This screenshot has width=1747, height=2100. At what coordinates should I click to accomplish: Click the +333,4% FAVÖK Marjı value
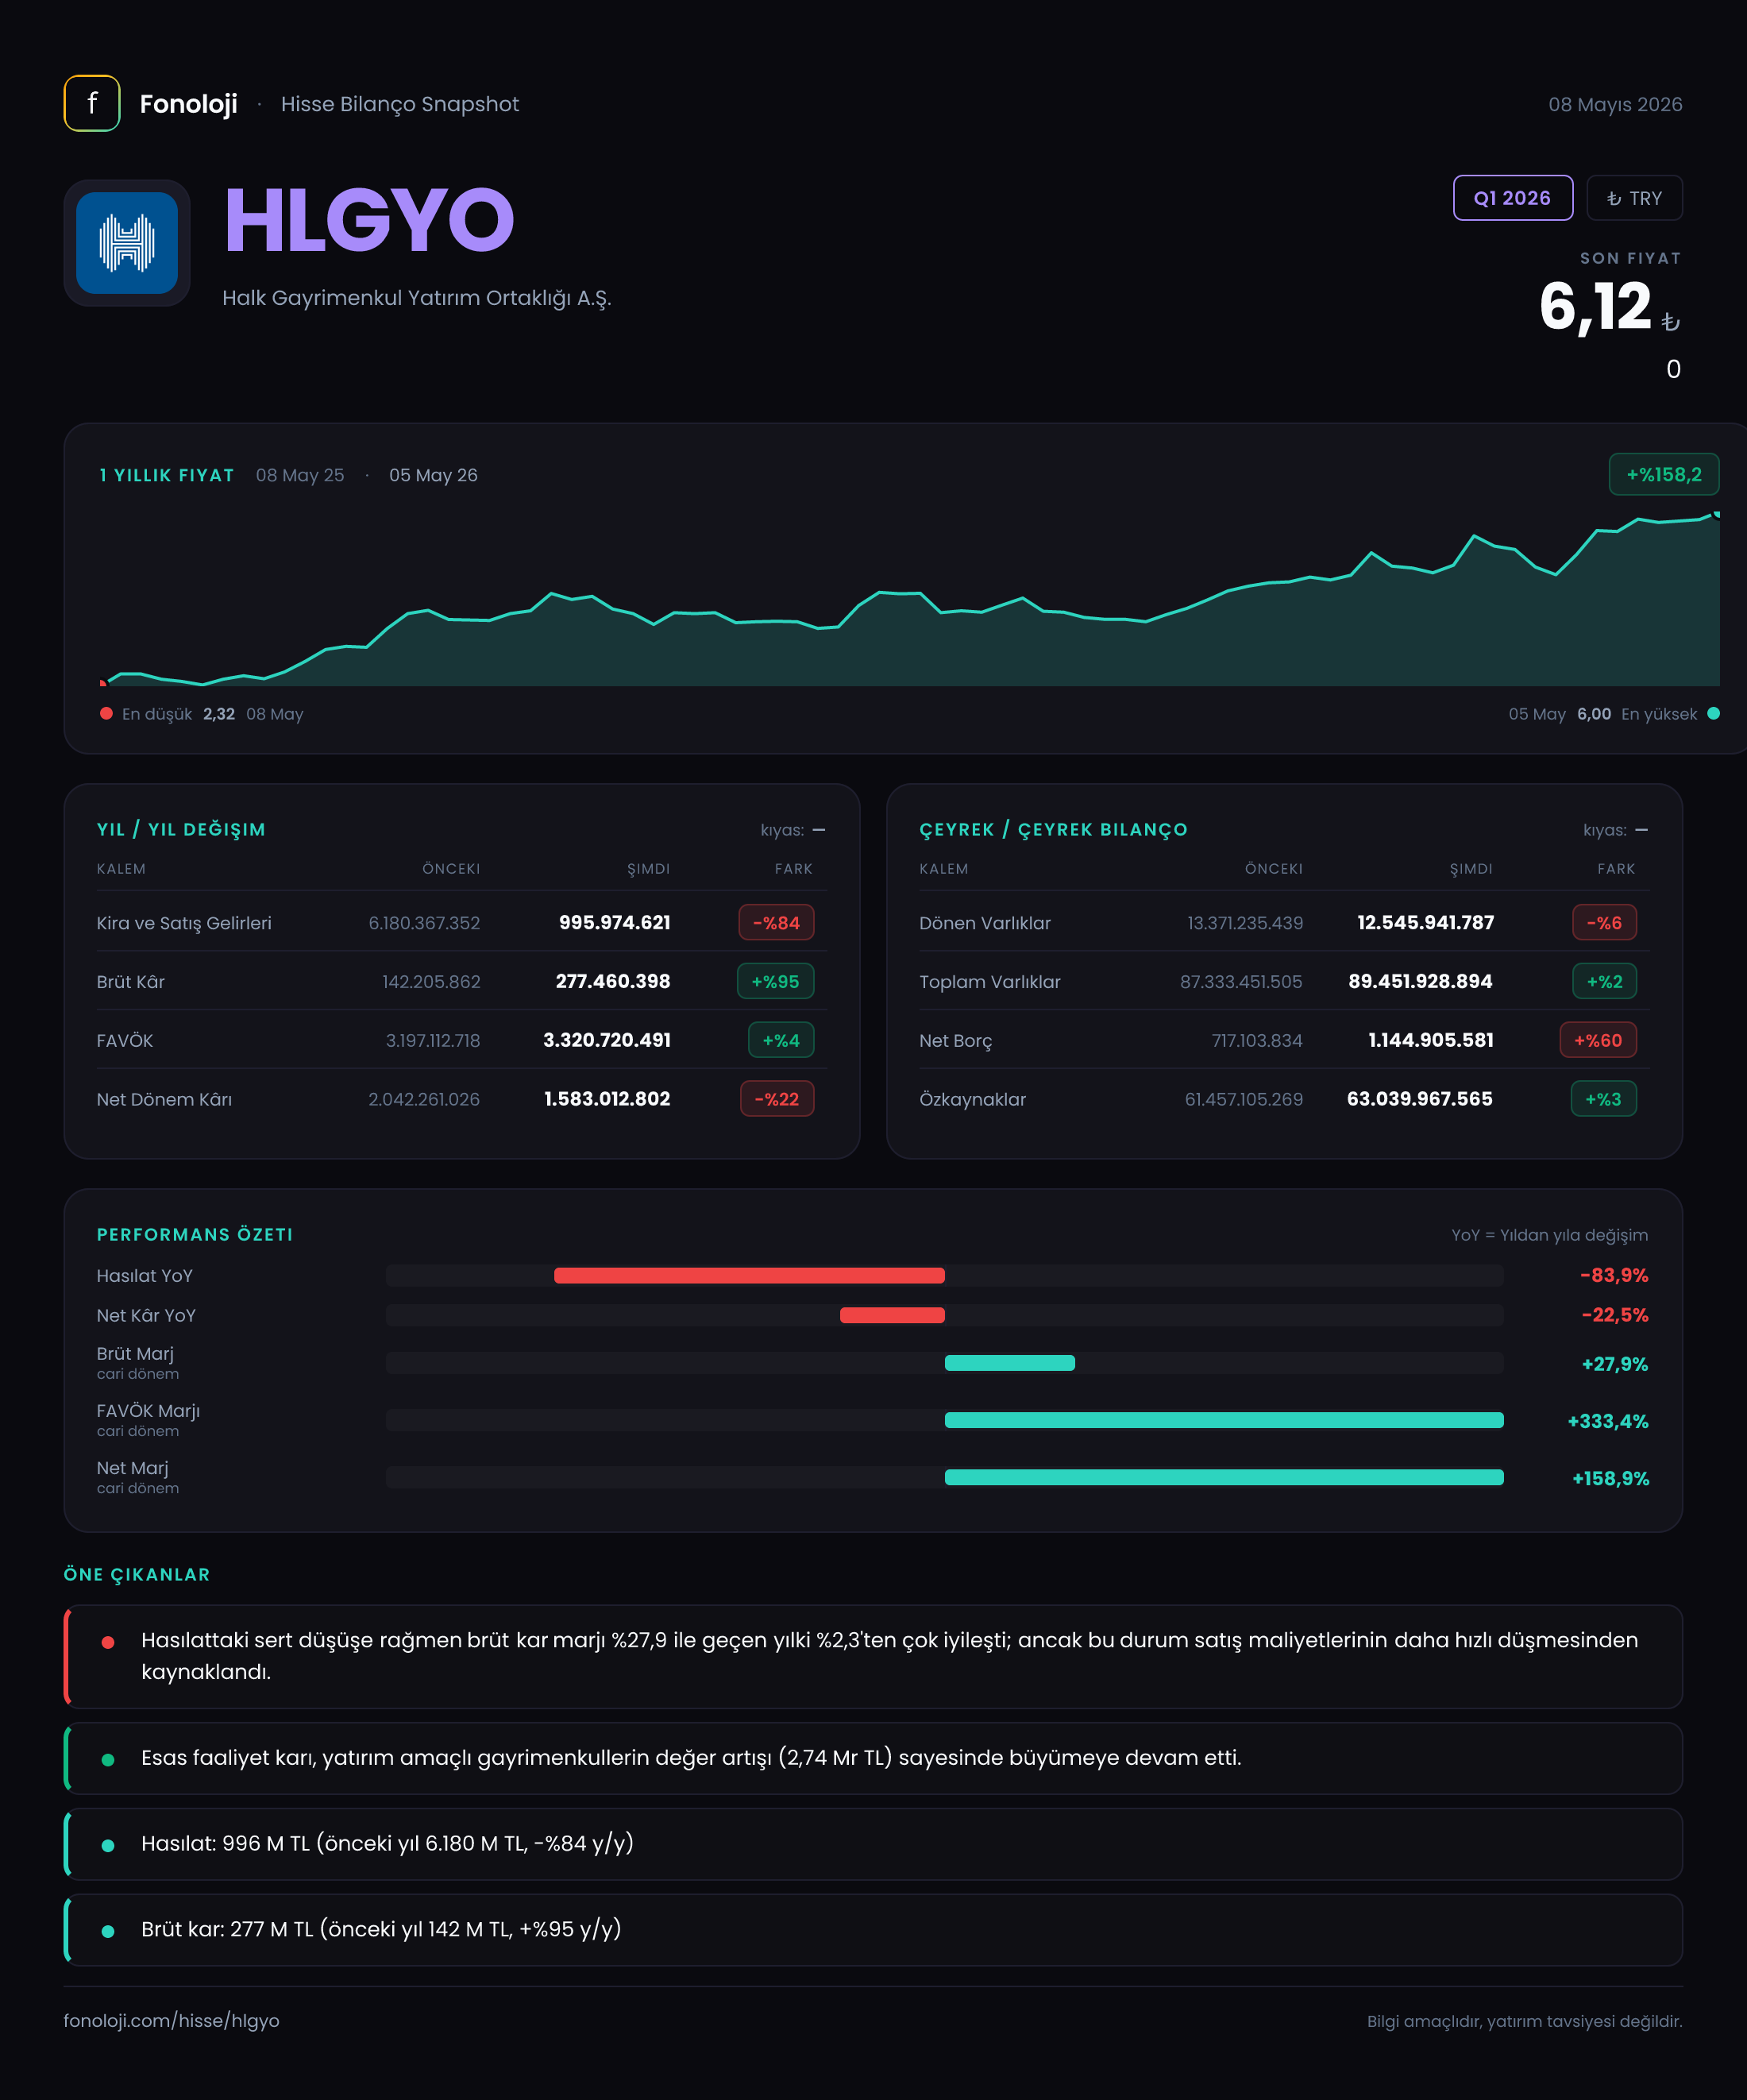coord(1607,1421)
